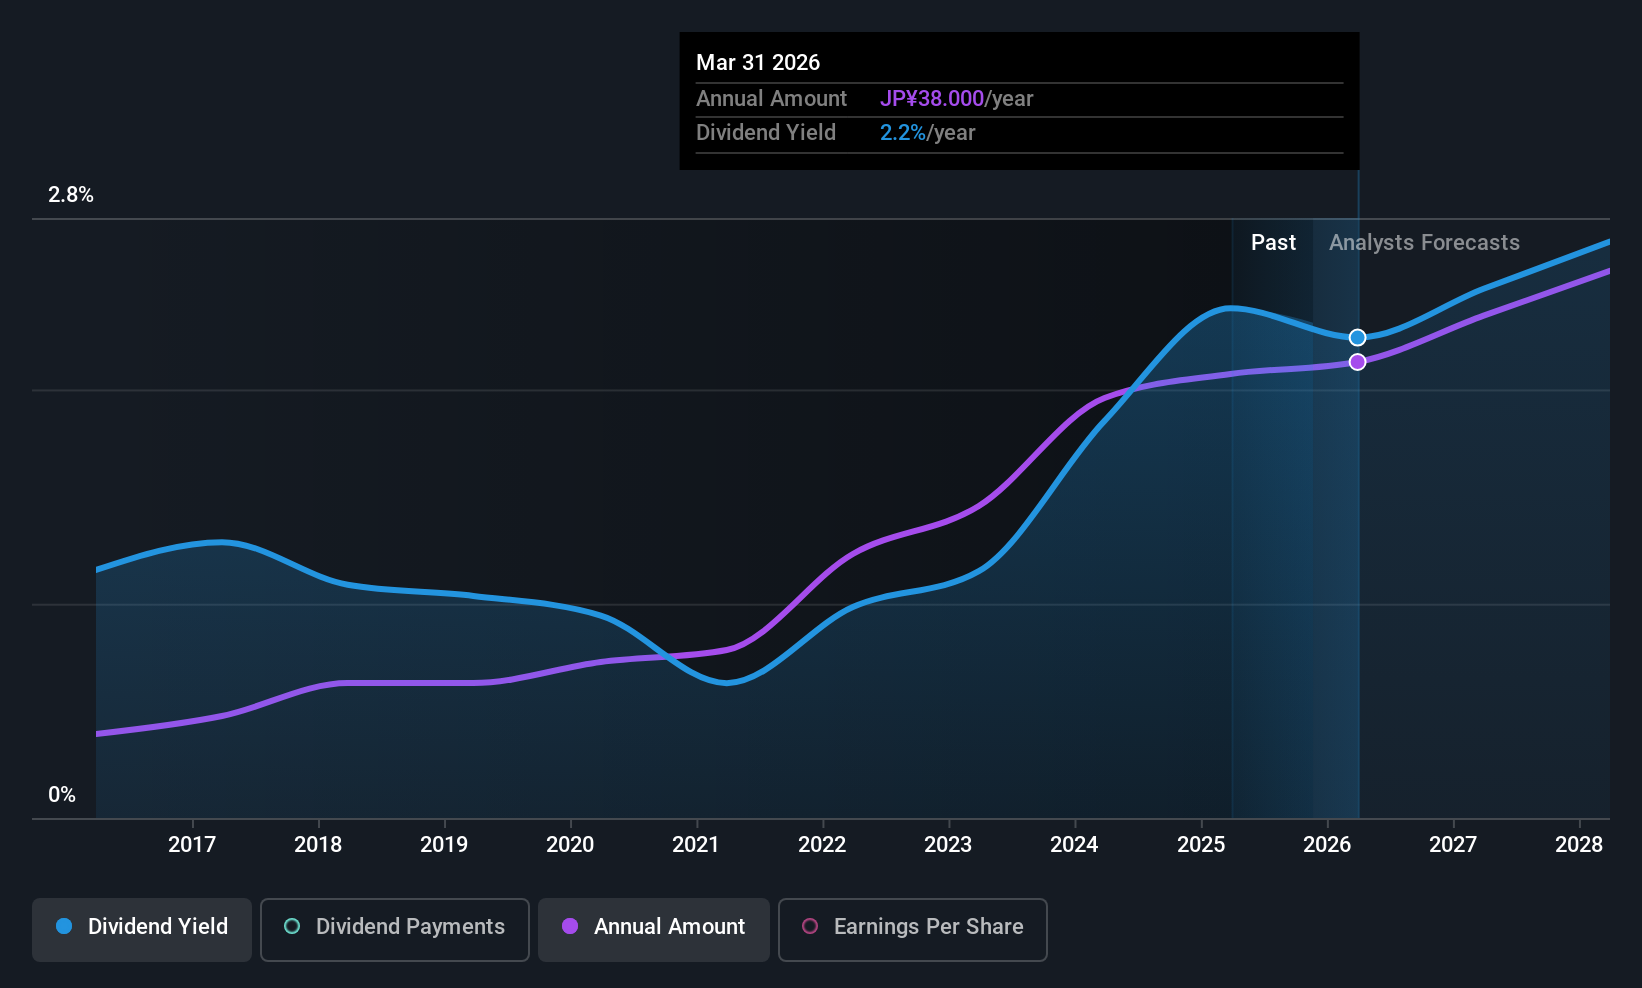This screenshot has width=1642, height=988.
Task: Select the Analysts Forecasts period label
Action: pyautogui.click(x=1424, y=243)
